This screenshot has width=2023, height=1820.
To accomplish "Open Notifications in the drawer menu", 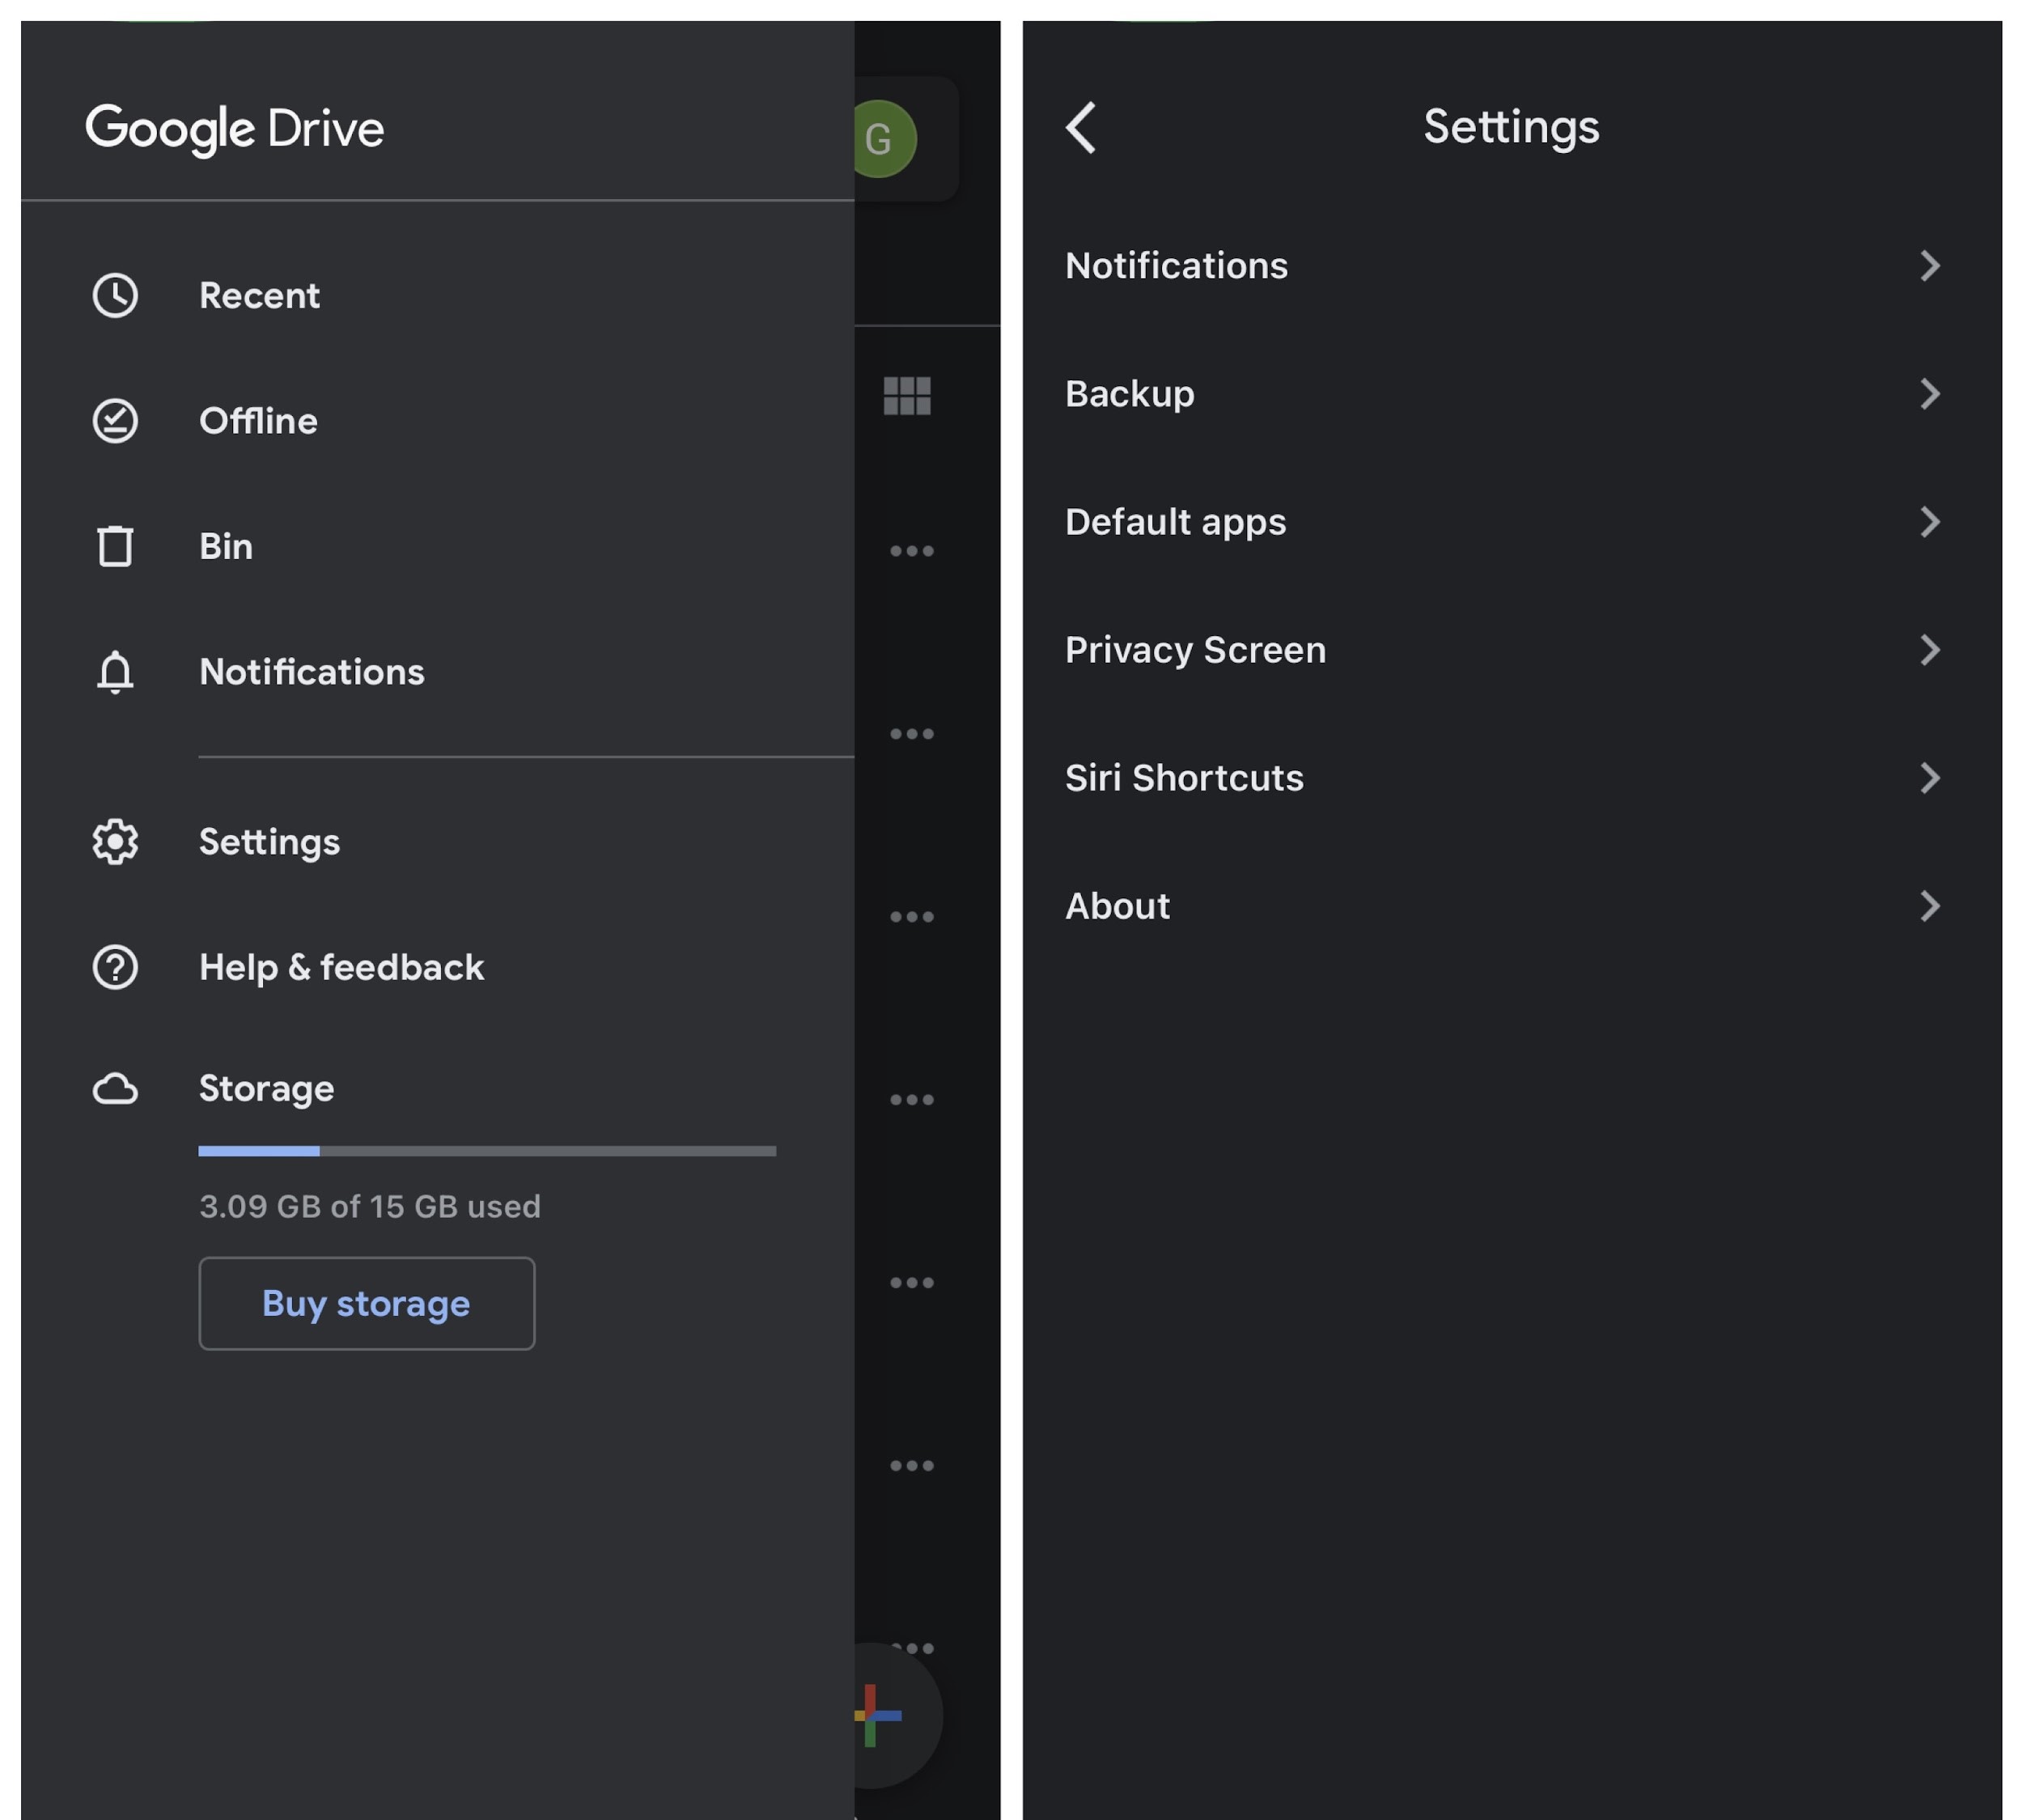I will coord(437,672).
